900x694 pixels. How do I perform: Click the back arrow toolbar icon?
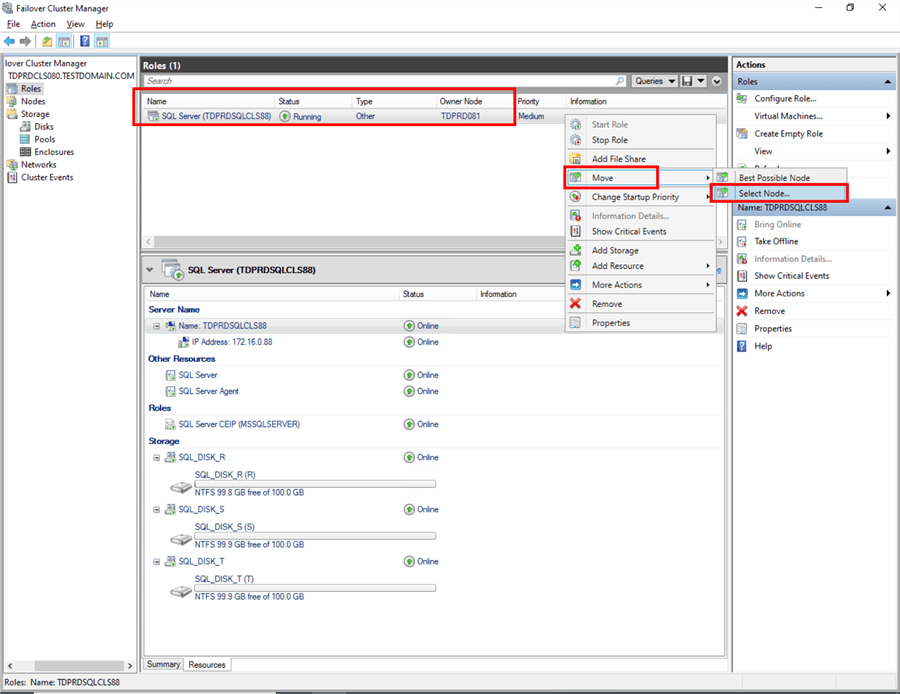click(9, 41)
